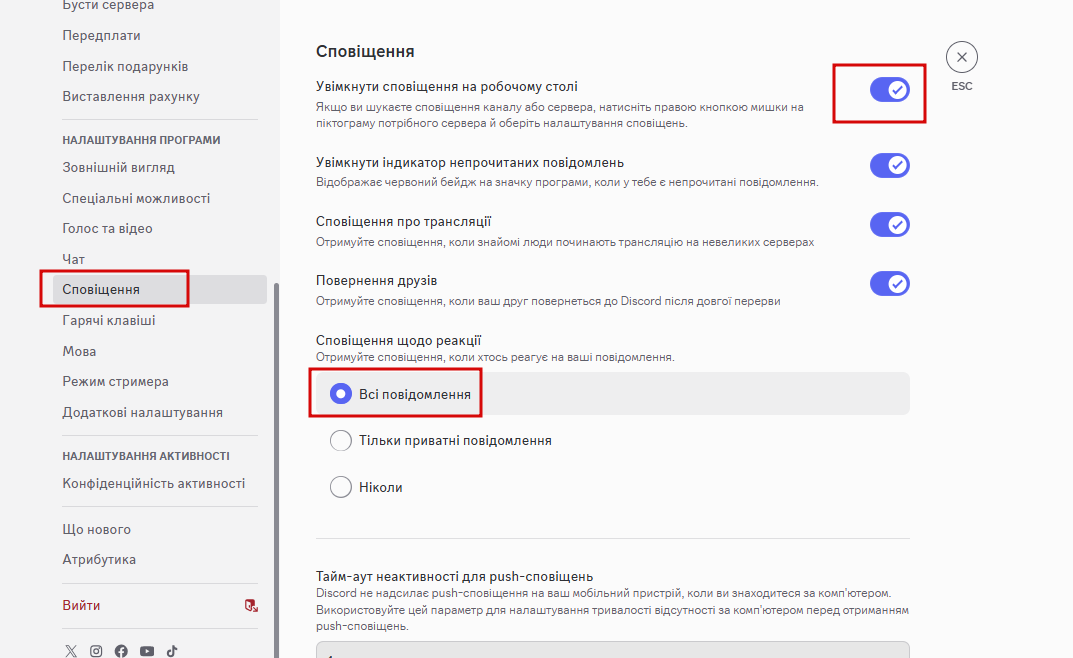Open Discord's TikTok icon link
The image size is (1073, 658).
(x=172, y=651)
